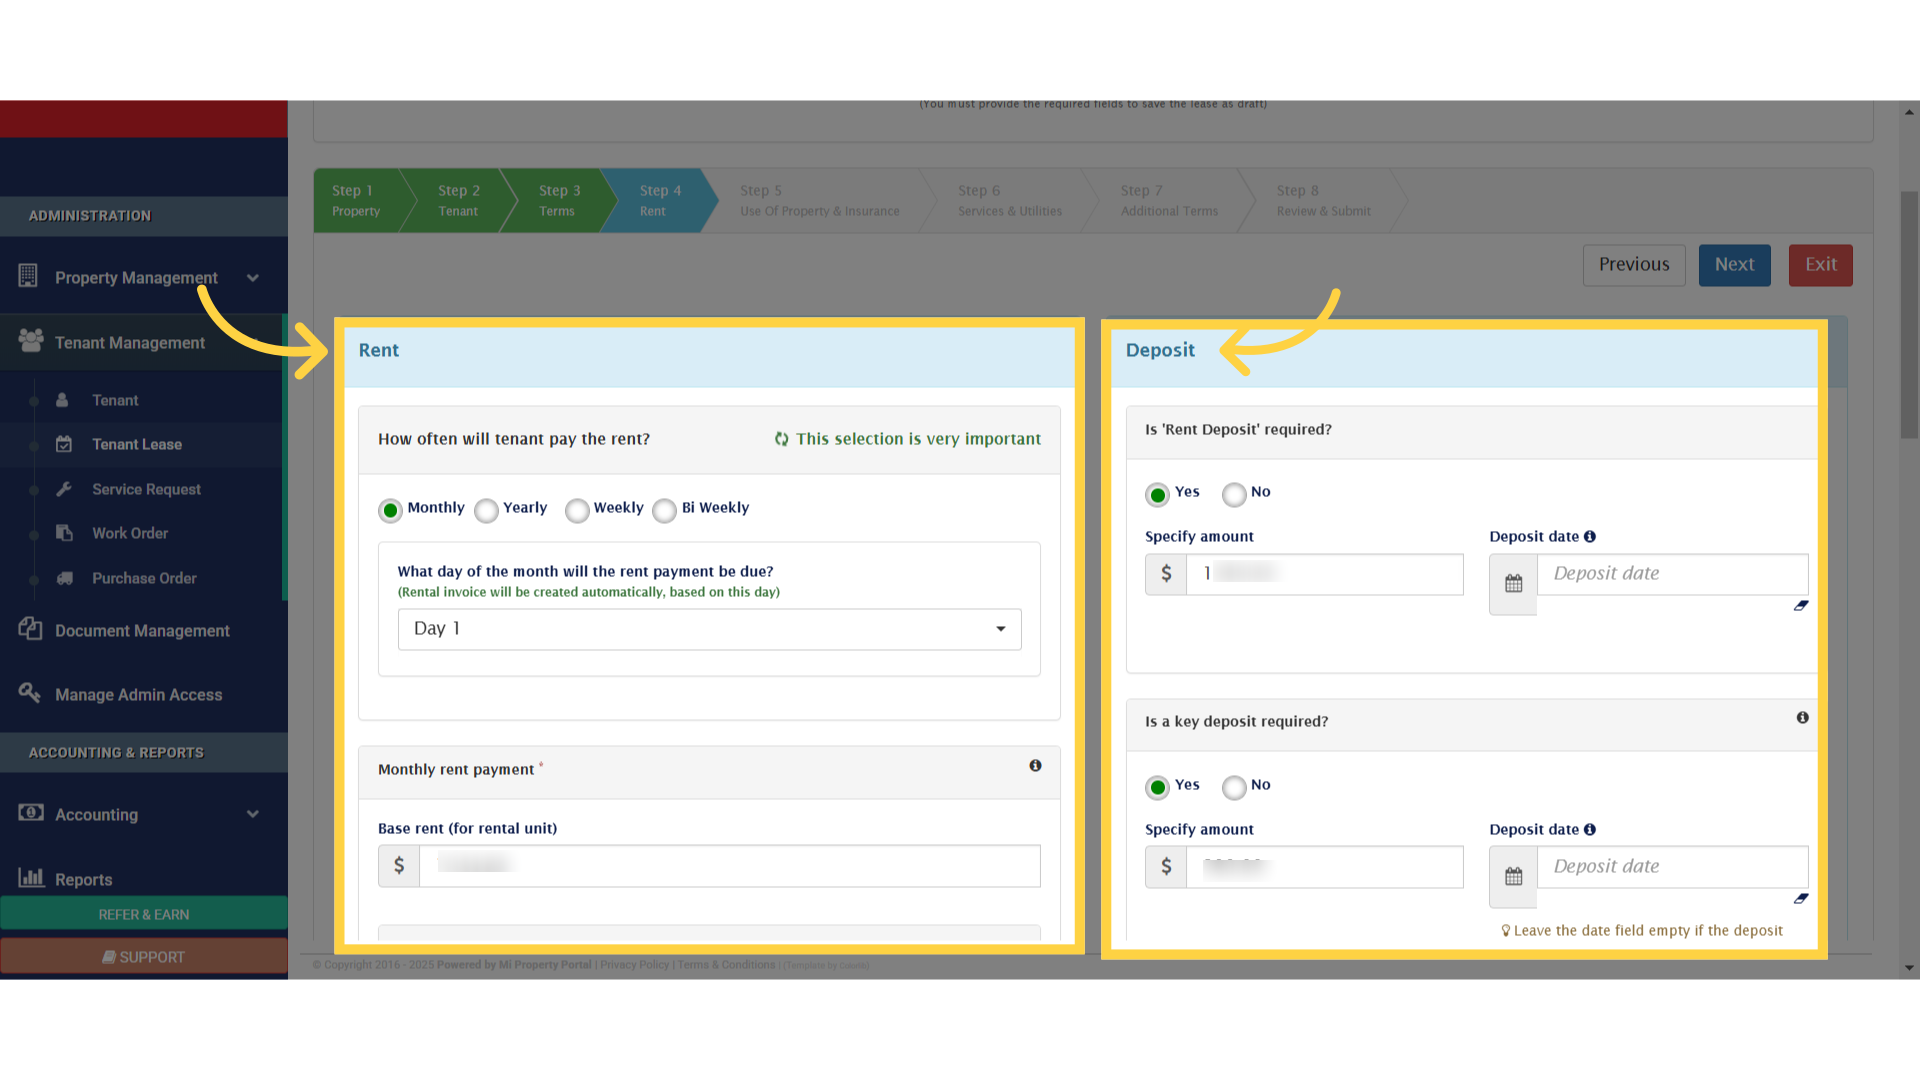Click the Property Management building icon
Image resolution: width=1920 pixels, height=1080 pixels.
[28, 275]
